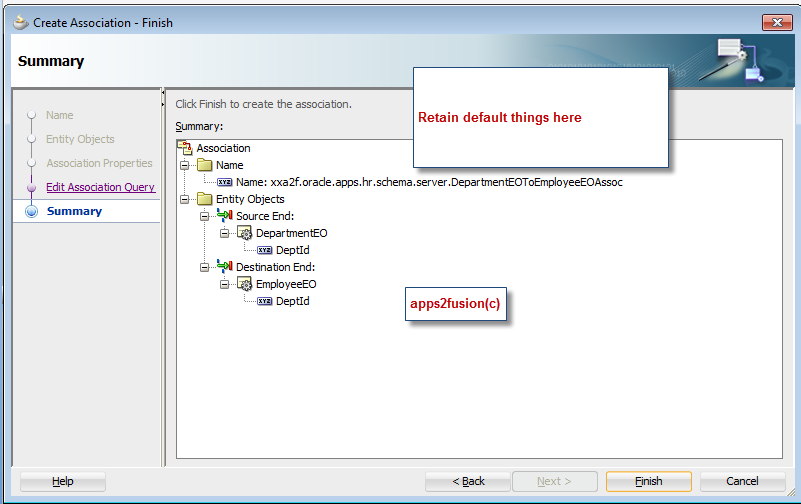Select the Source End label in the tree
The image size is (801, 504).
coord(265,216)
